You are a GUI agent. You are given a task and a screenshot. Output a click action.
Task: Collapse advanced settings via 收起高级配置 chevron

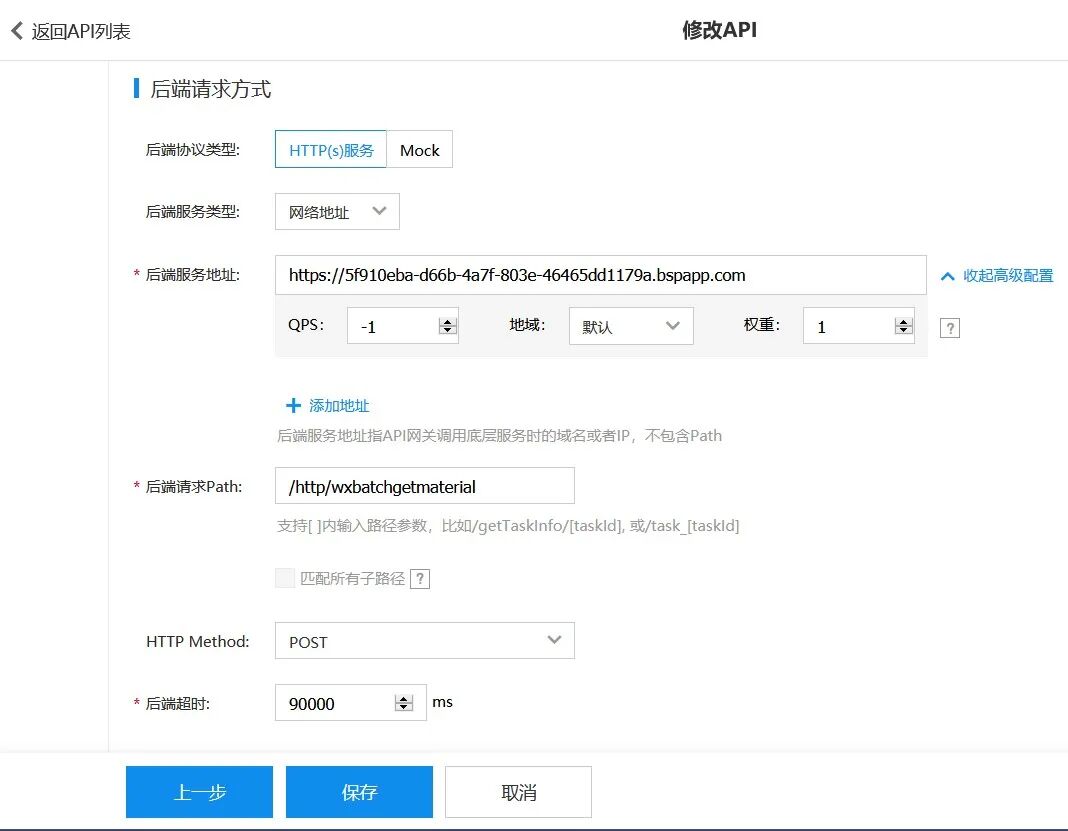click(947, 275)
